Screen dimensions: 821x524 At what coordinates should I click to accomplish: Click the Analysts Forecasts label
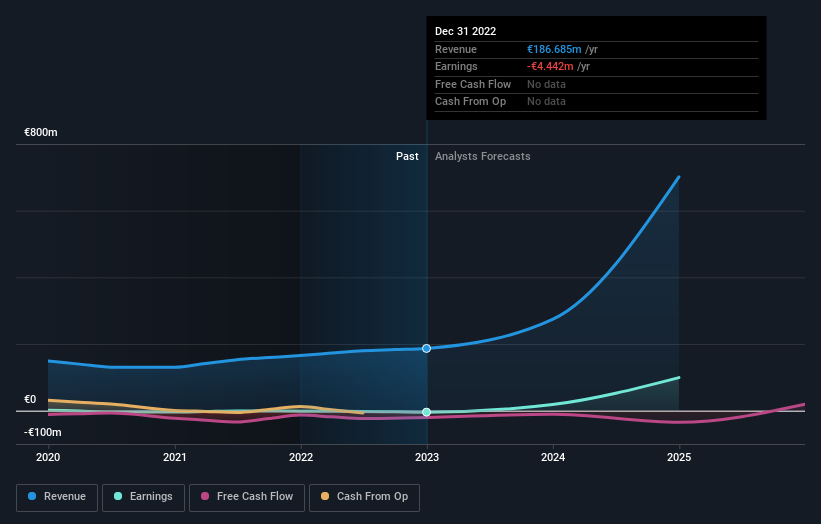(x=482, y=156)
